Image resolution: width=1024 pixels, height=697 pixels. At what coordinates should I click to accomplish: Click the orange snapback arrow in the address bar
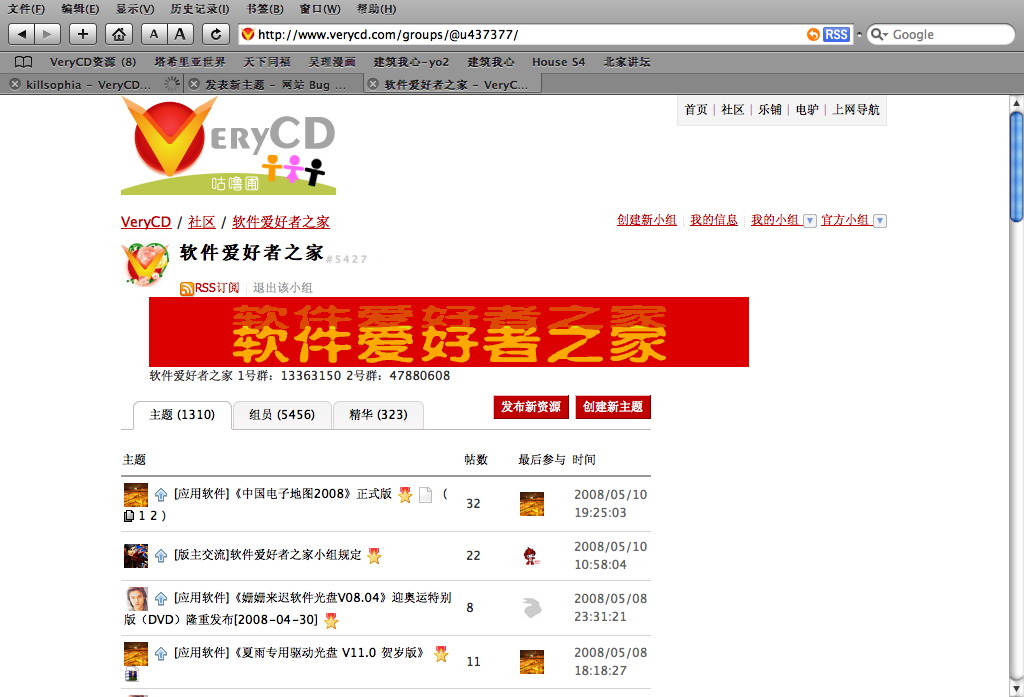813,35
